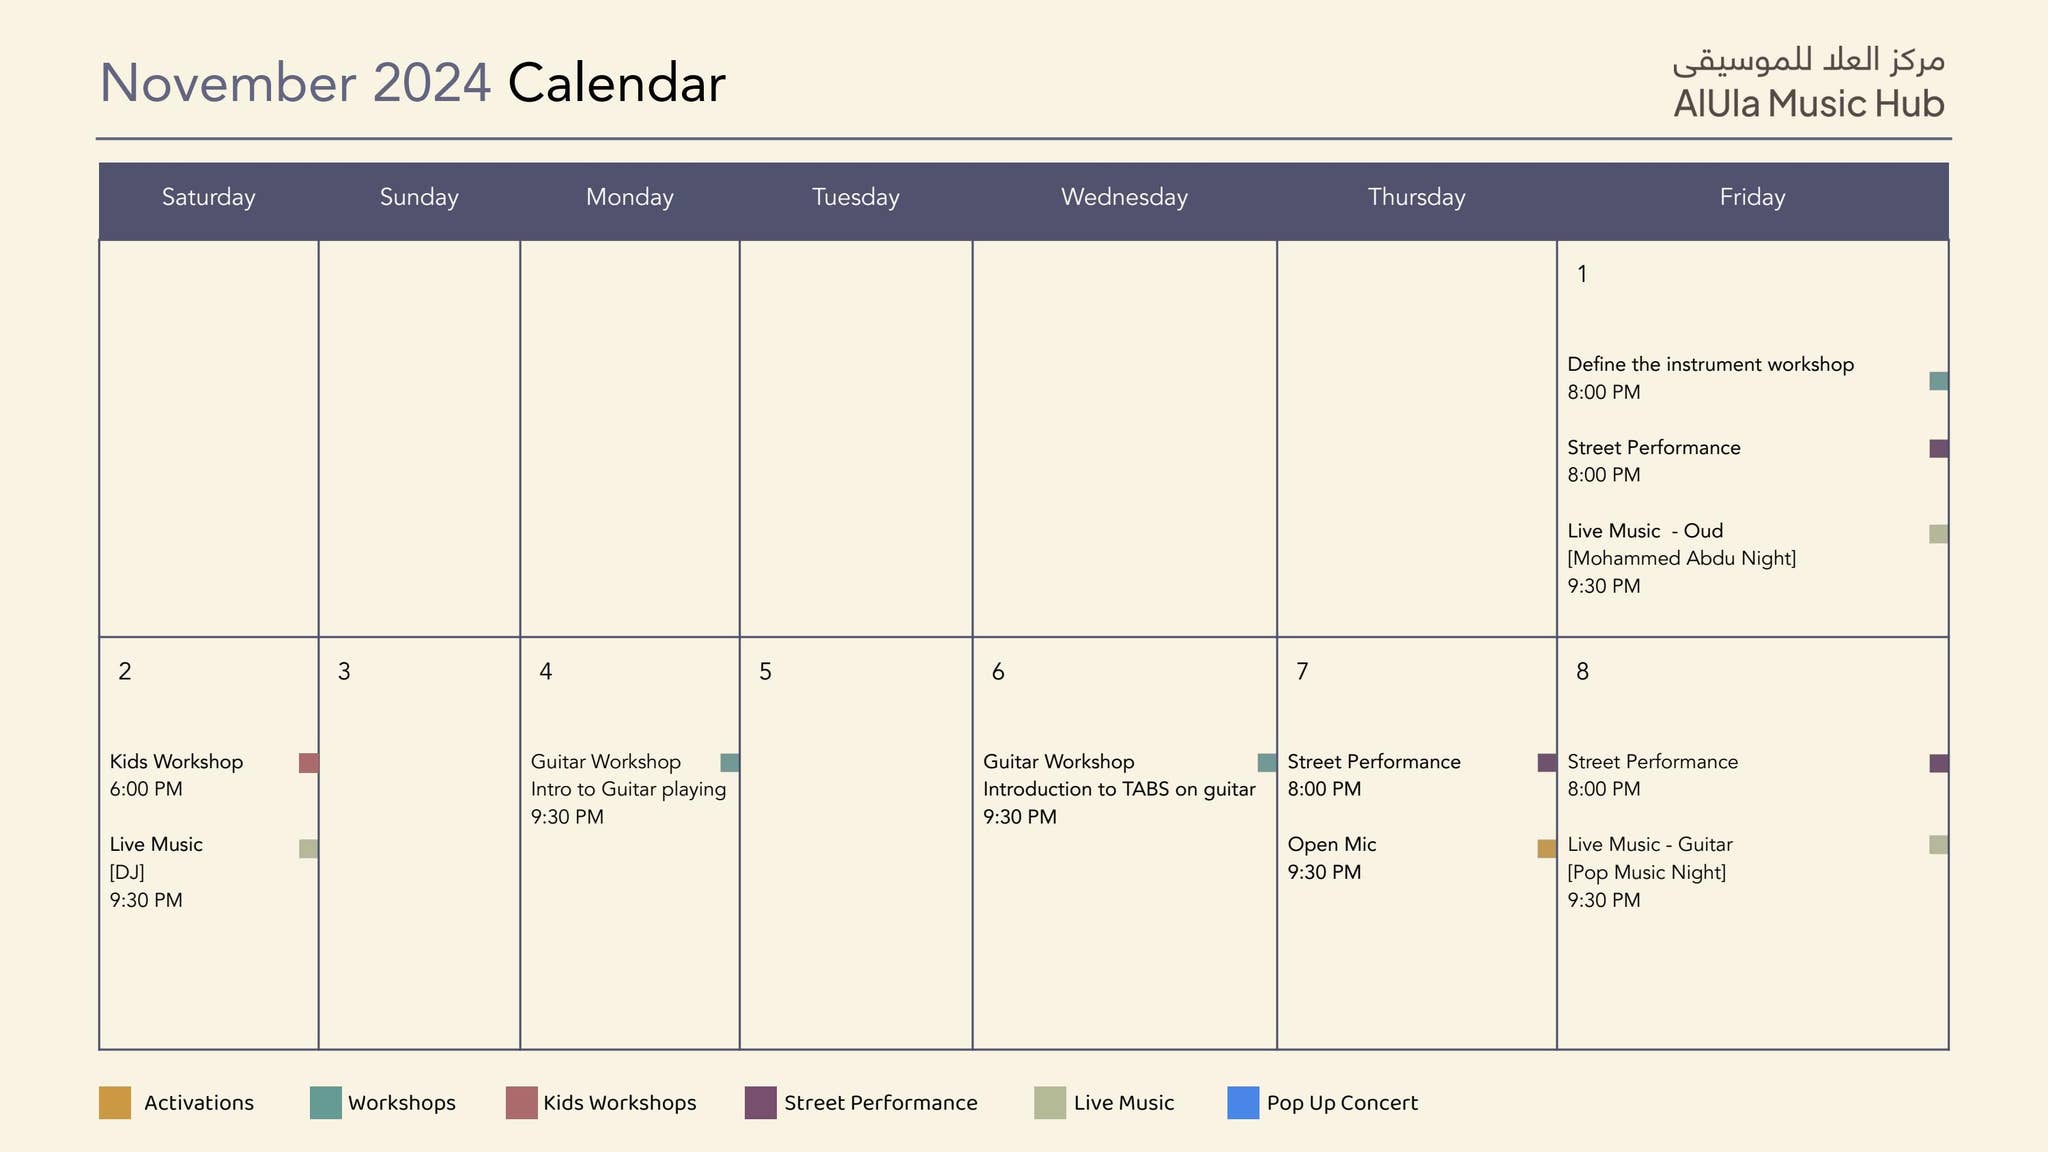Viewport: 2048px width, 1152px height.
Task: Click the Pop Up Concert blue legend swatch
Action: tap(1243, 1102)
